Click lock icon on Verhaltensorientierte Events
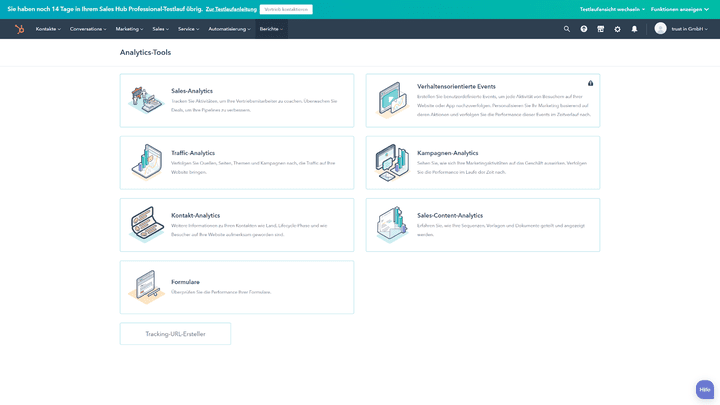 tap(590, 83)
